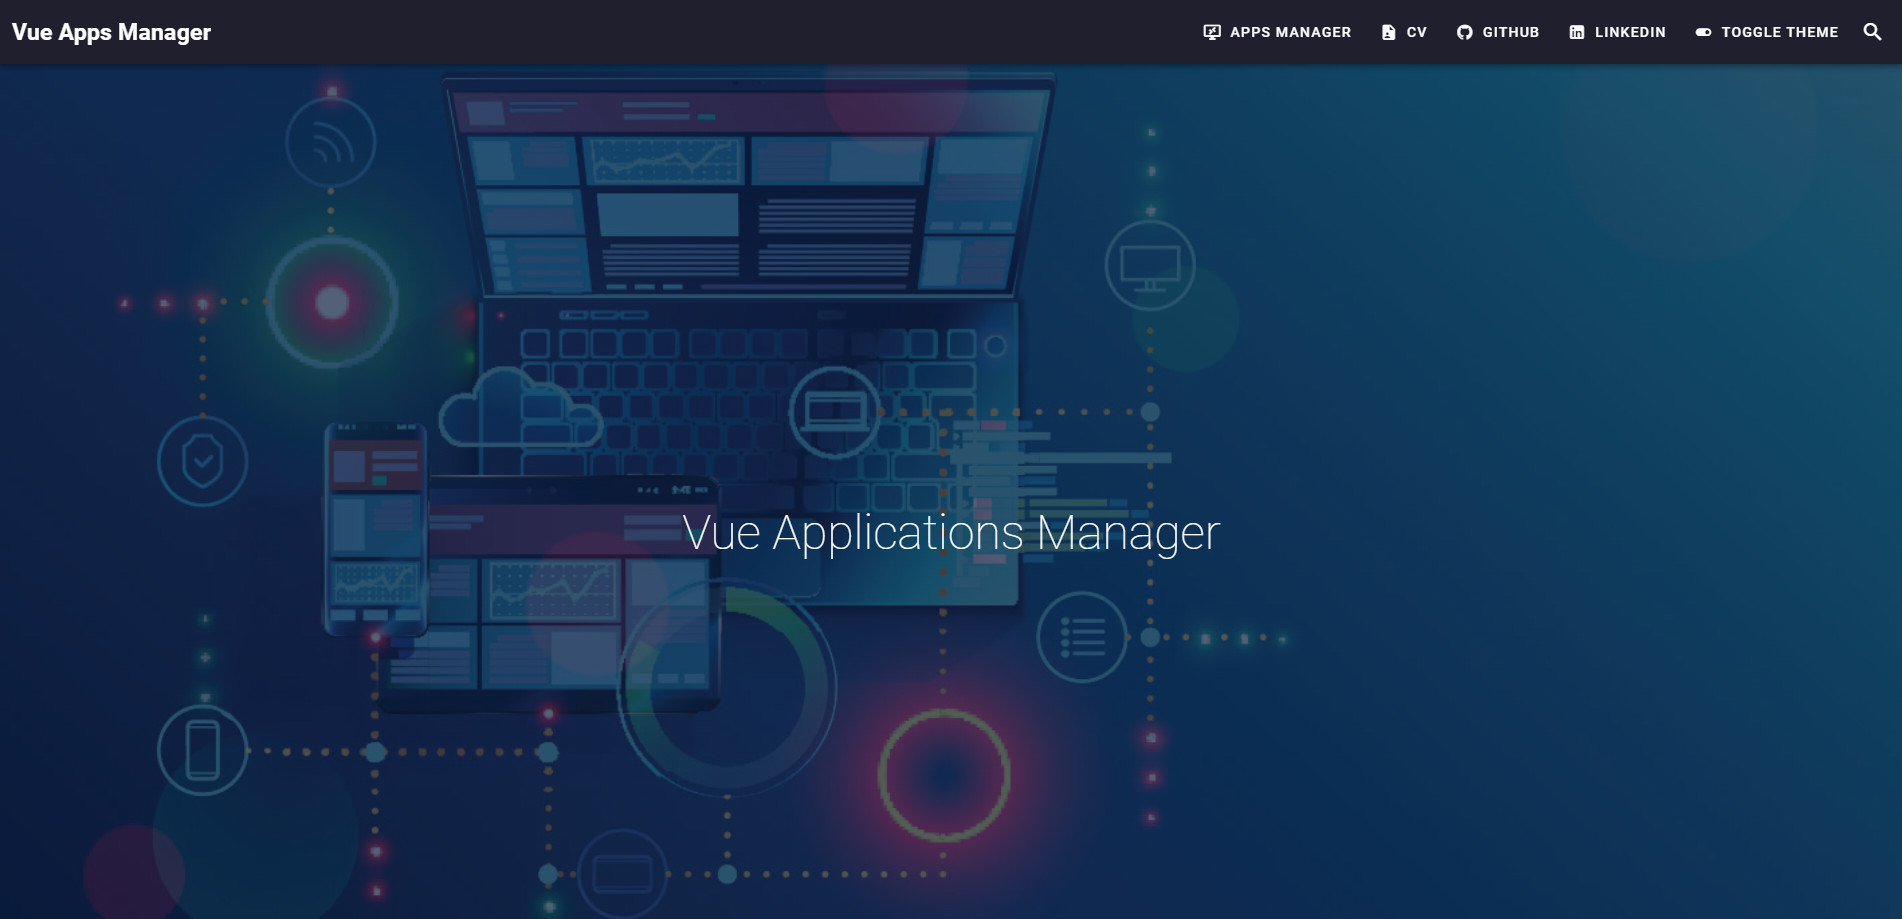Click the Apps Manager monitor icon in navbar
Viewport: 1902px width, 919px height.
point(1212,32)
